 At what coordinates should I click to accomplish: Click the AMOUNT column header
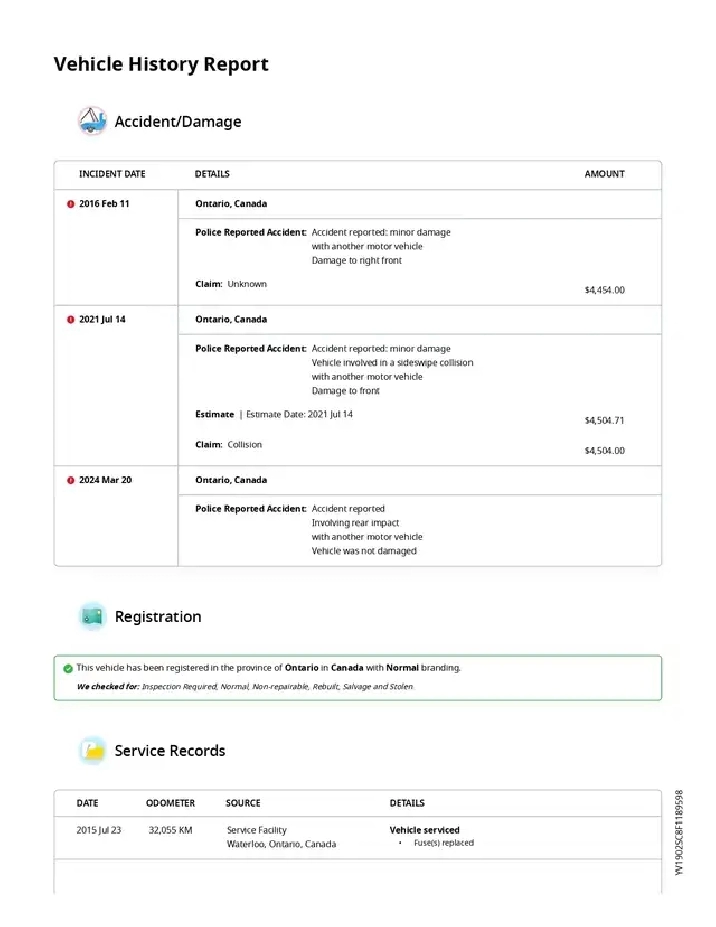(x=604, y=174)
